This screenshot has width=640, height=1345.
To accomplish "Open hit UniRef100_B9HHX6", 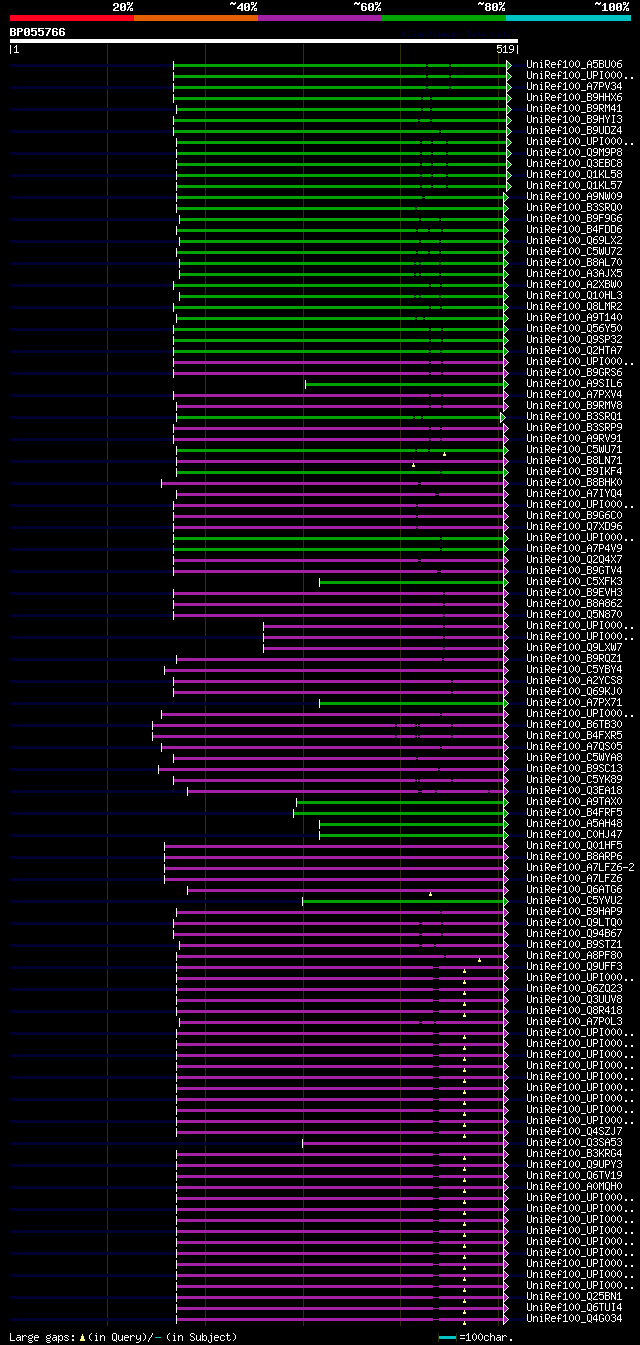I will point(574,97).
